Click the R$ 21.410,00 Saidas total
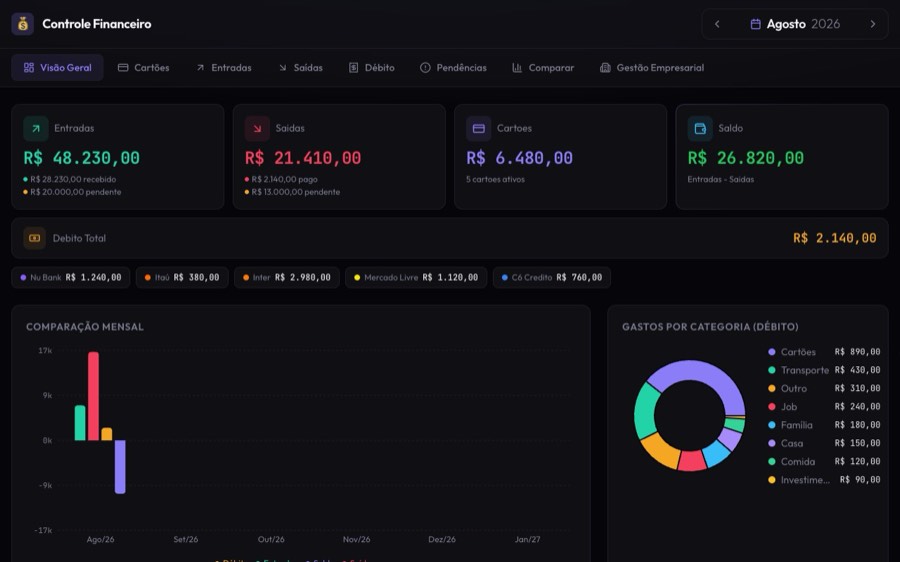Image resolution: width=900 pixels, height=562 pixels. (303, 158)
